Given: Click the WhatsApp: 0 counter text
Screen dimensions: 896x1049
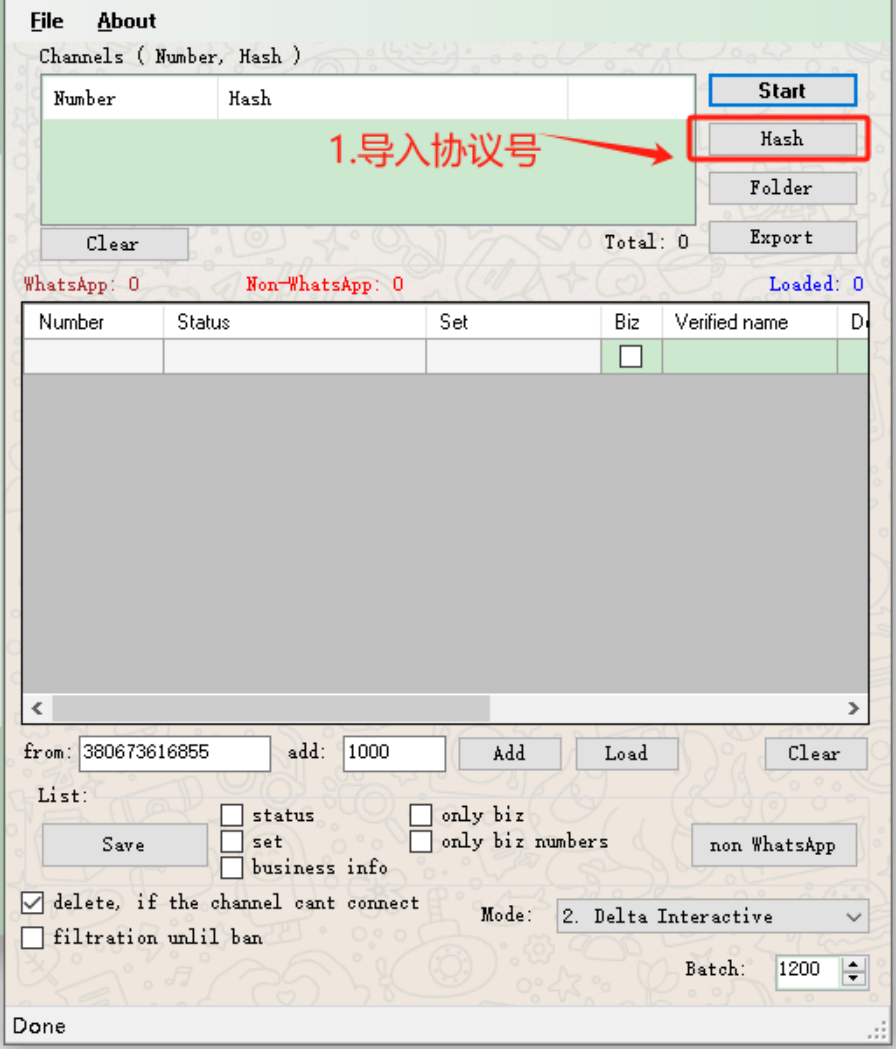Looking at the screenshot, I should pos(82,284).
